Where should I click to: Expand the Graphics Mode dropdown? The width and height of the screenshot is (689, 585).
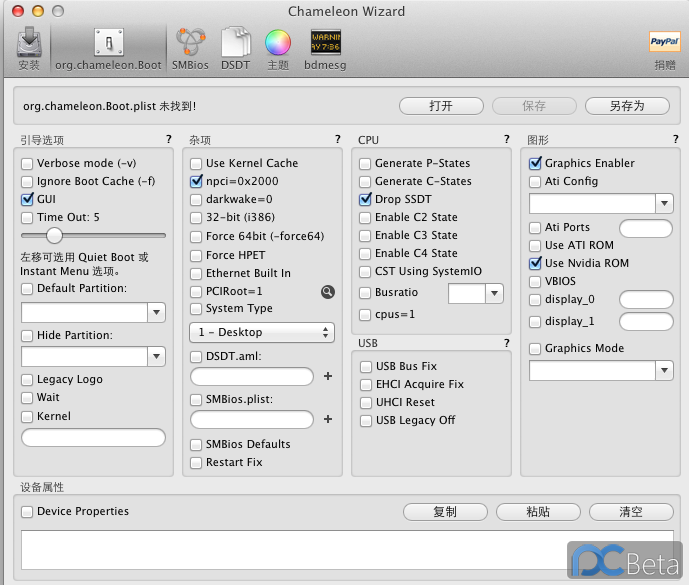pos(664,370)
